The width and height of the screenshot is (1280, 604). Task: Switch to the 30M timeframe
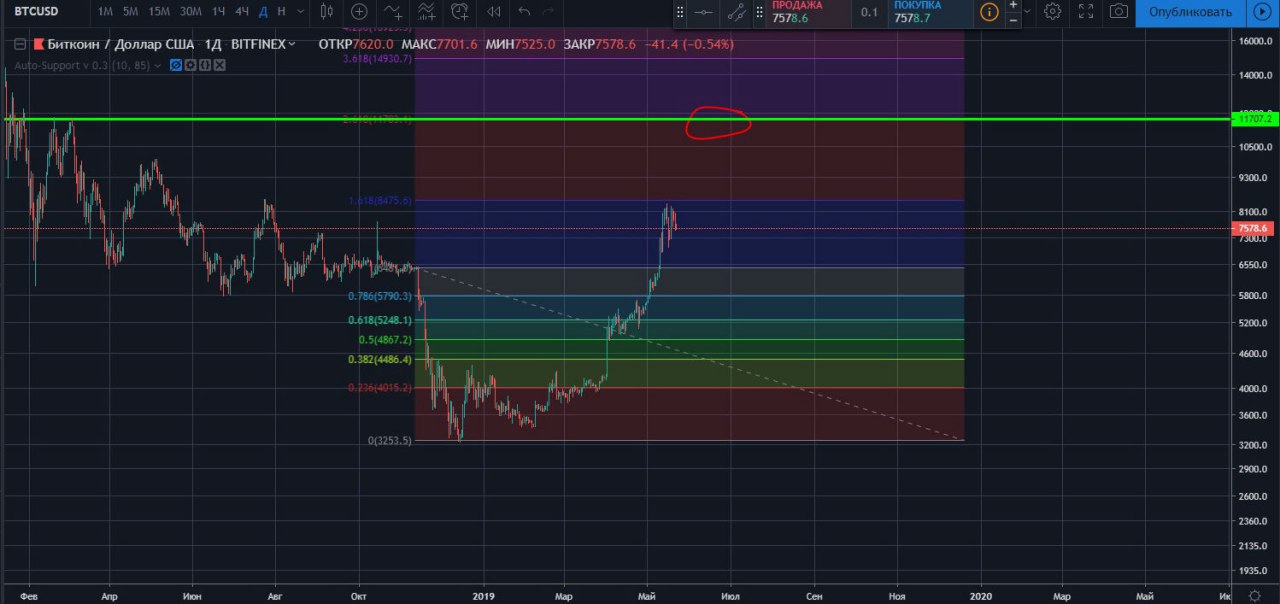tap(191, 11)
